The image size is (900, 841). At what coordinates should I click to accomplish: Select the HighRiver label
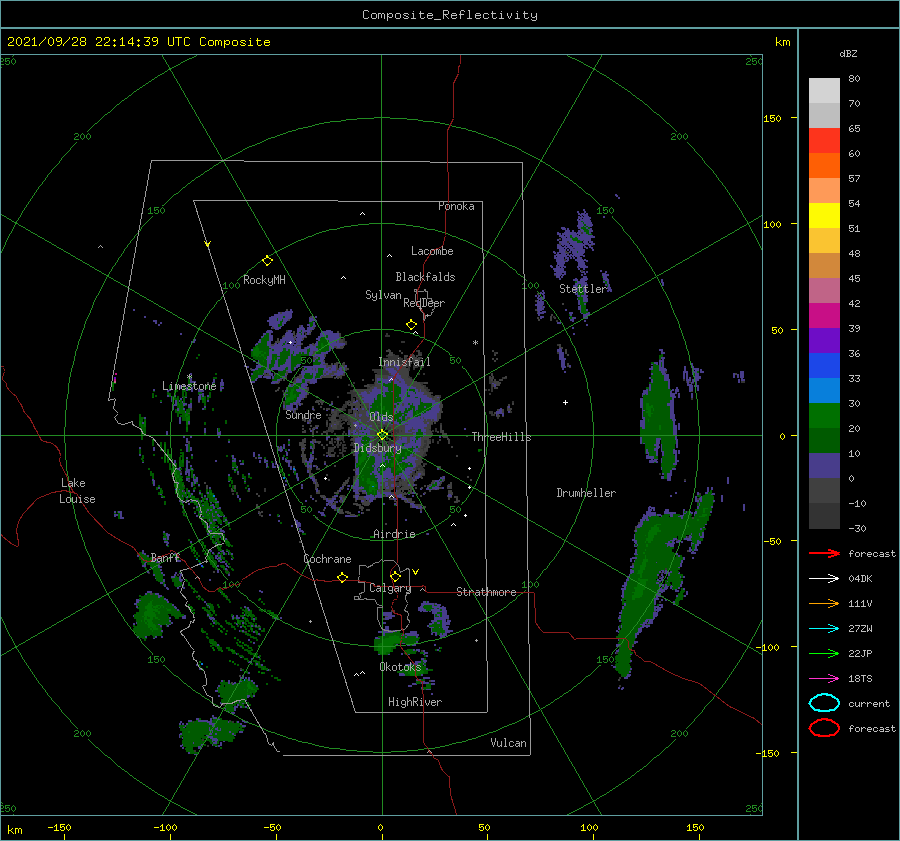(x=415, y=702)
